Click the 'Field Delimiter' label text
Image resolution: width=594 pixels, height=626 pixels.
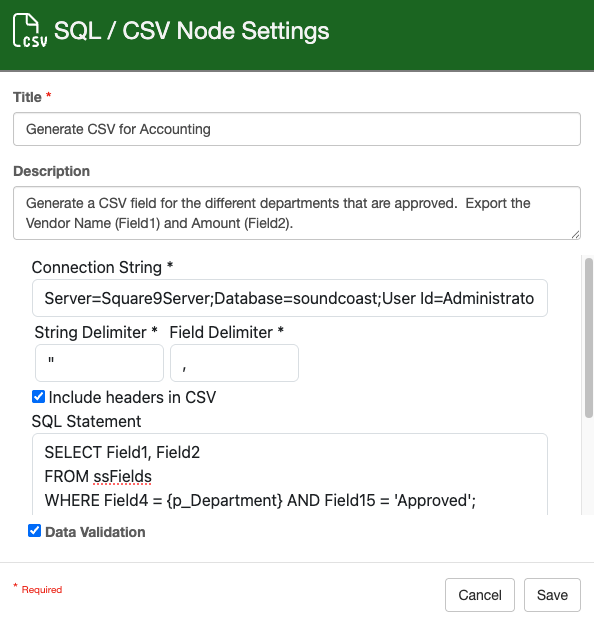[x=221, y=332]
